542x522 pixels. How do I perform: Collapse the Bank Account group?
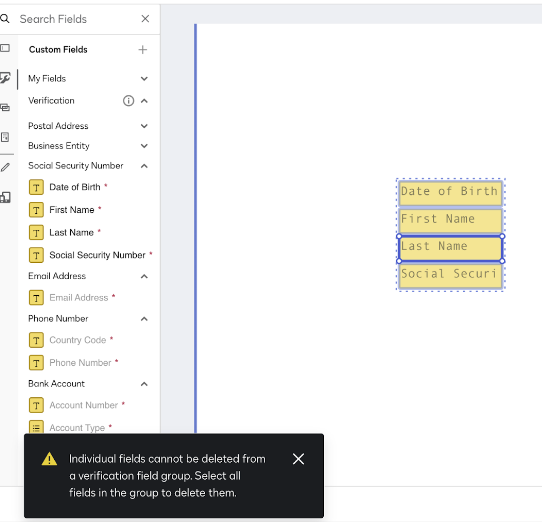[144, 384]
